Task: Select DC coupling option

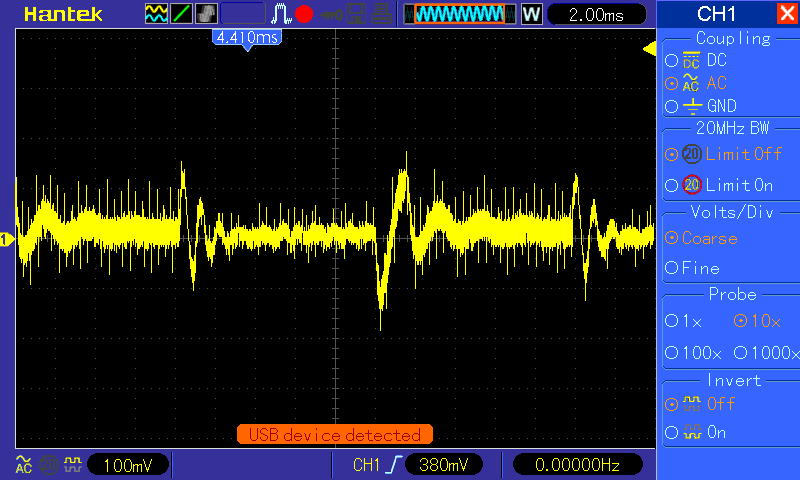Action: pos(696,60)
